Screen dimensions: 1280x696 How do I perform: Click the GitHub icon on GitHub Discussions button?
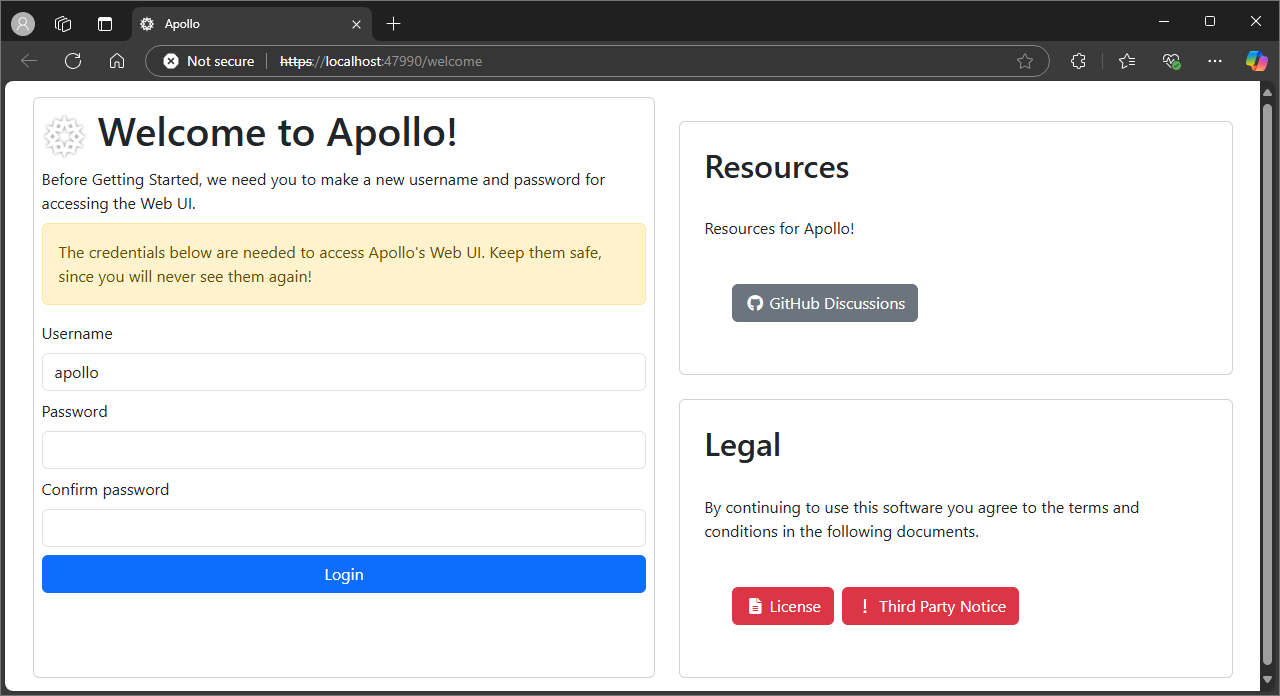(755, 302)
